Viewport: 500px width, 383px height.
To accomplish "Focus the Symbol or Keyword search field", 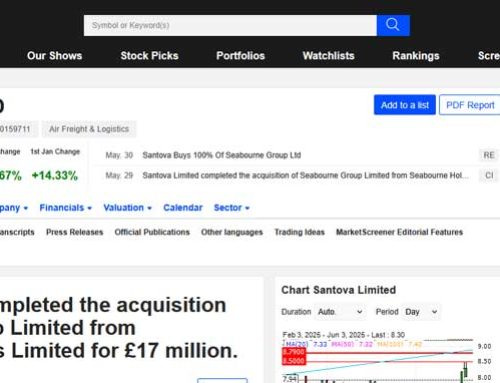I will click(x=230, y=25).
